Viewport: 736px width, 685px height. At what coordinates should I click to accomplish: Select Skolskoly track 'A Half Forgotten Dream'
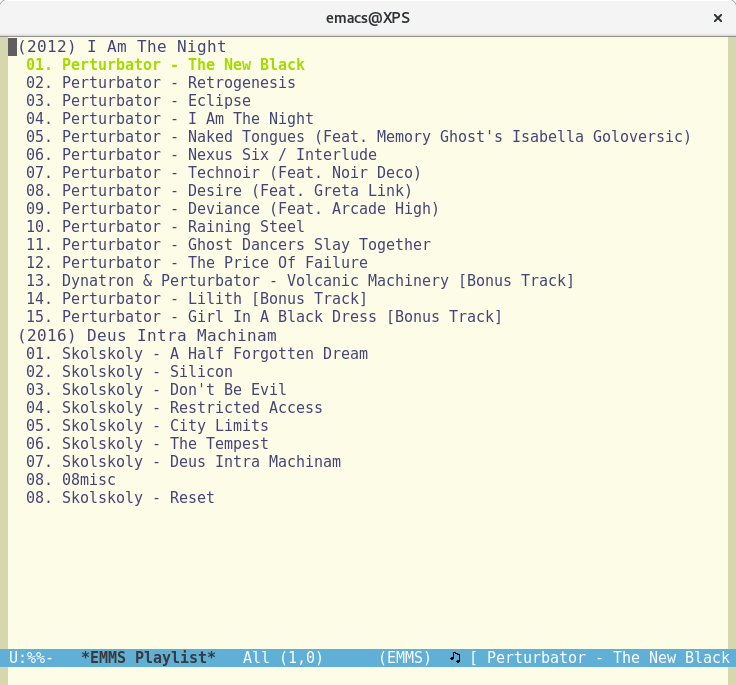(x=197, y=353)
